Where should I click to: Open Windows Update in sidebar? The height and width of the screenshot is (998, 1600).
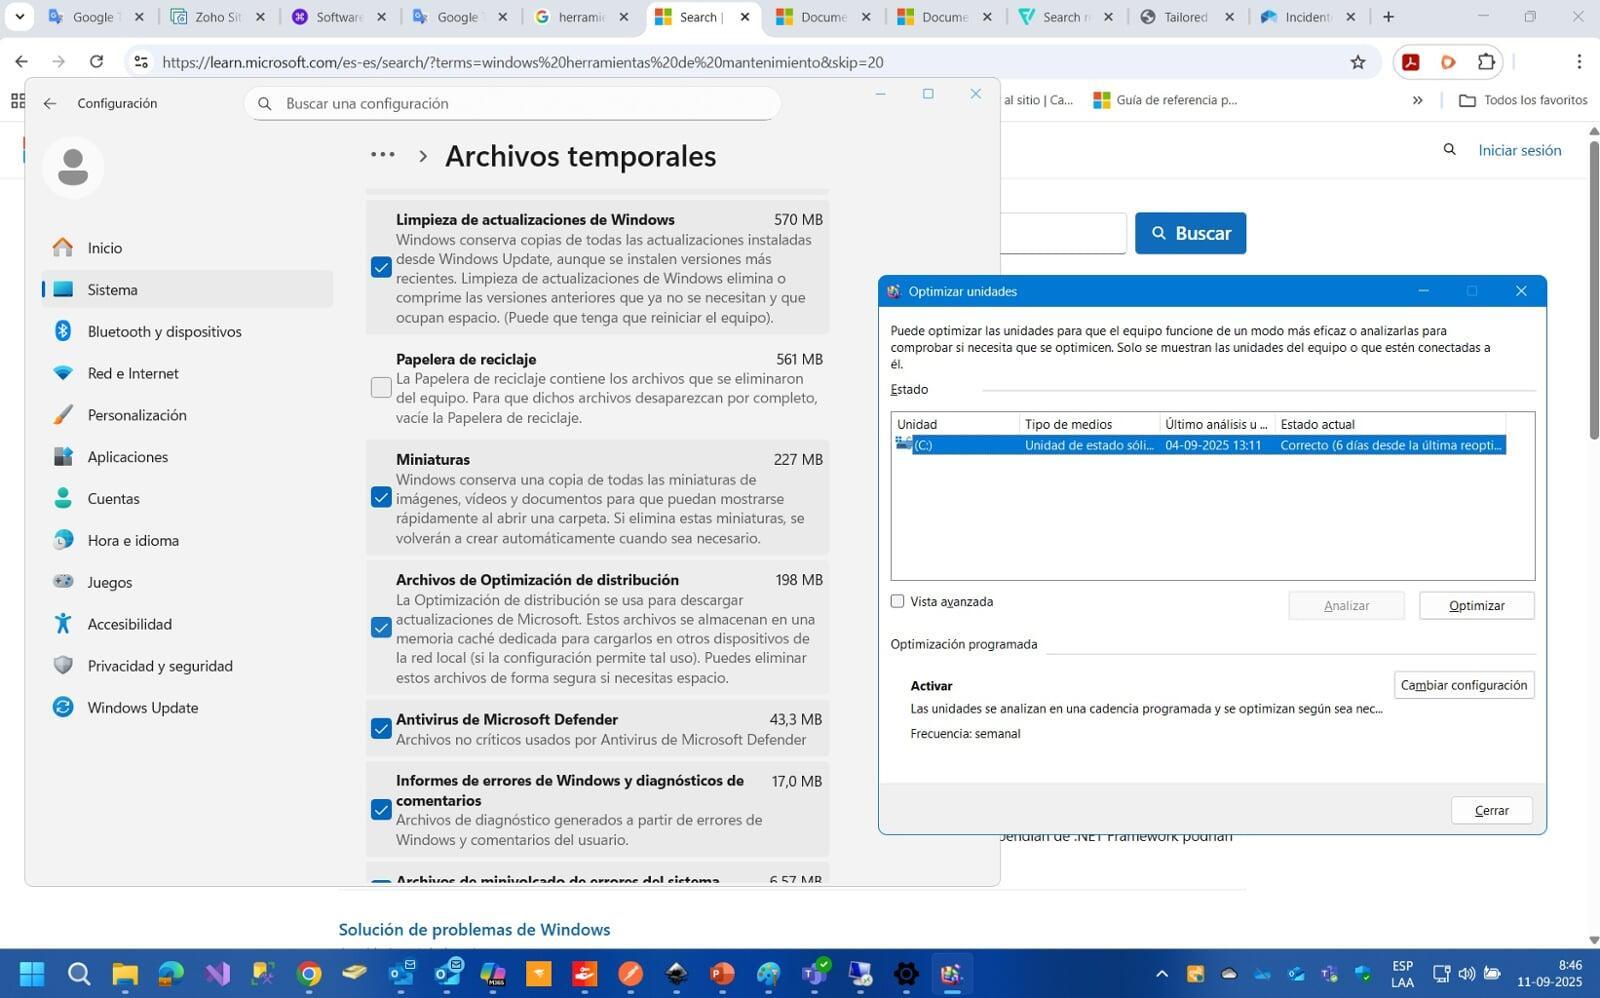pyautogui.click(x=142, y=707)
